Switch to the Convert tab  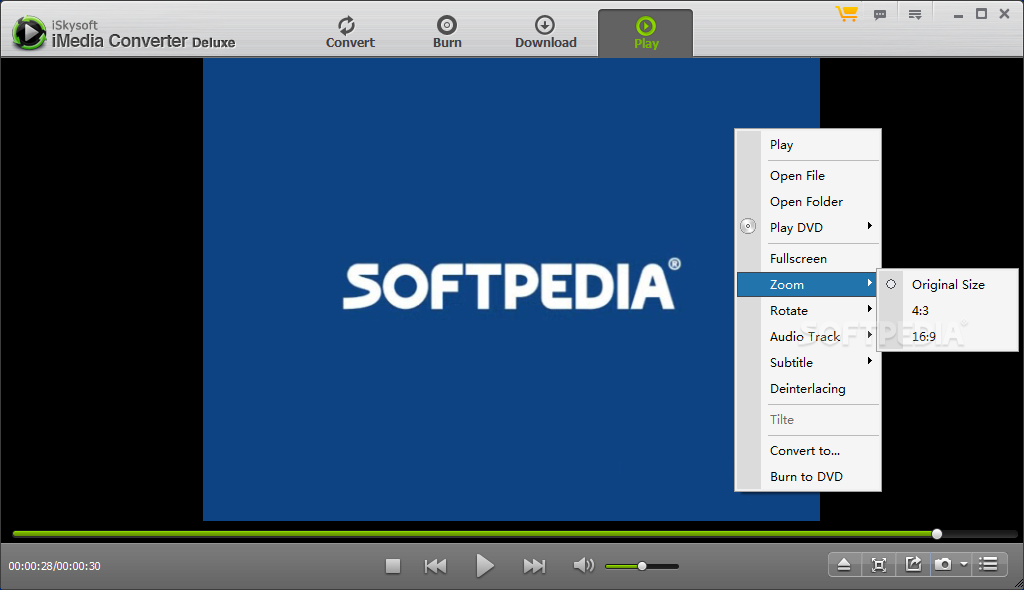click(350, 33)
